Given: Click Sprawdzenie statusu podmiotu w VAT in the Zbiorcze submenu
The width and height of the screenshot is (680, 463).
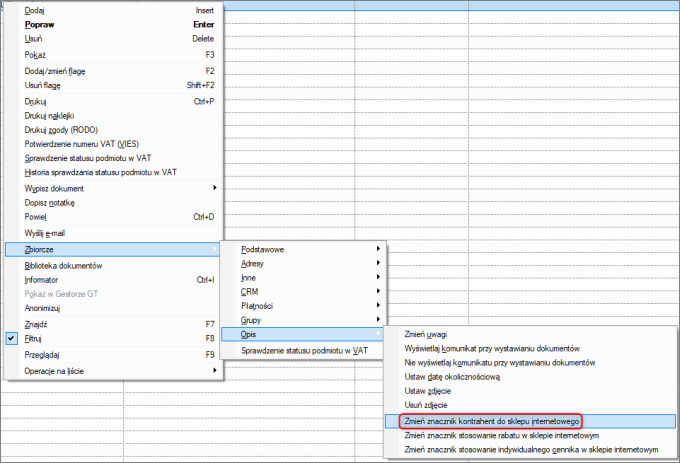Looking at the screenshot, I should click(x=302, y=351).
